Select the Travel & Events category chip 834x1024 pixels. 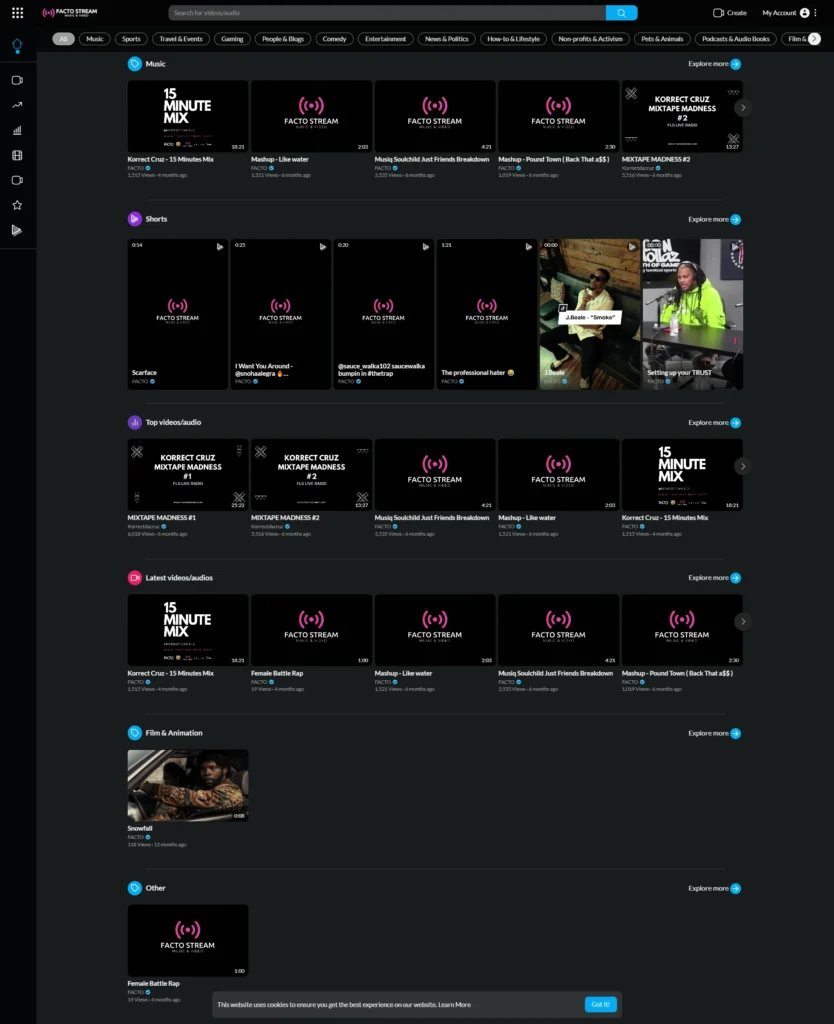pos(181,39)
